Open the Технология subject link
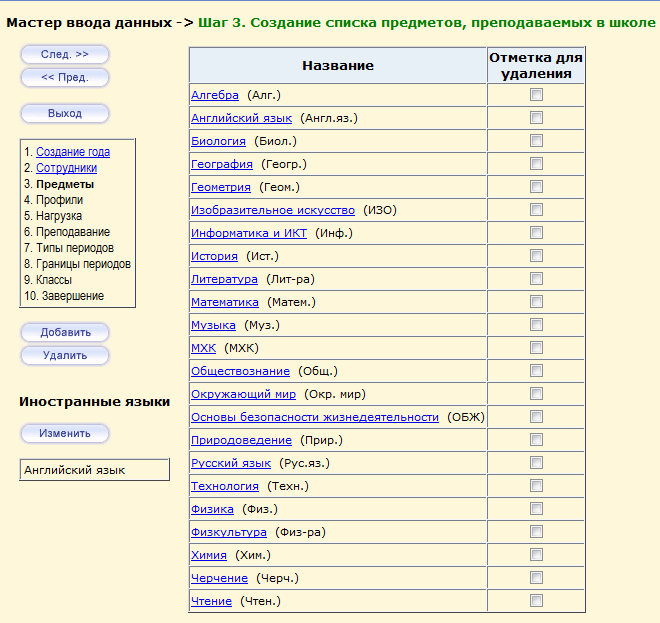 click(x=225, y=486)
